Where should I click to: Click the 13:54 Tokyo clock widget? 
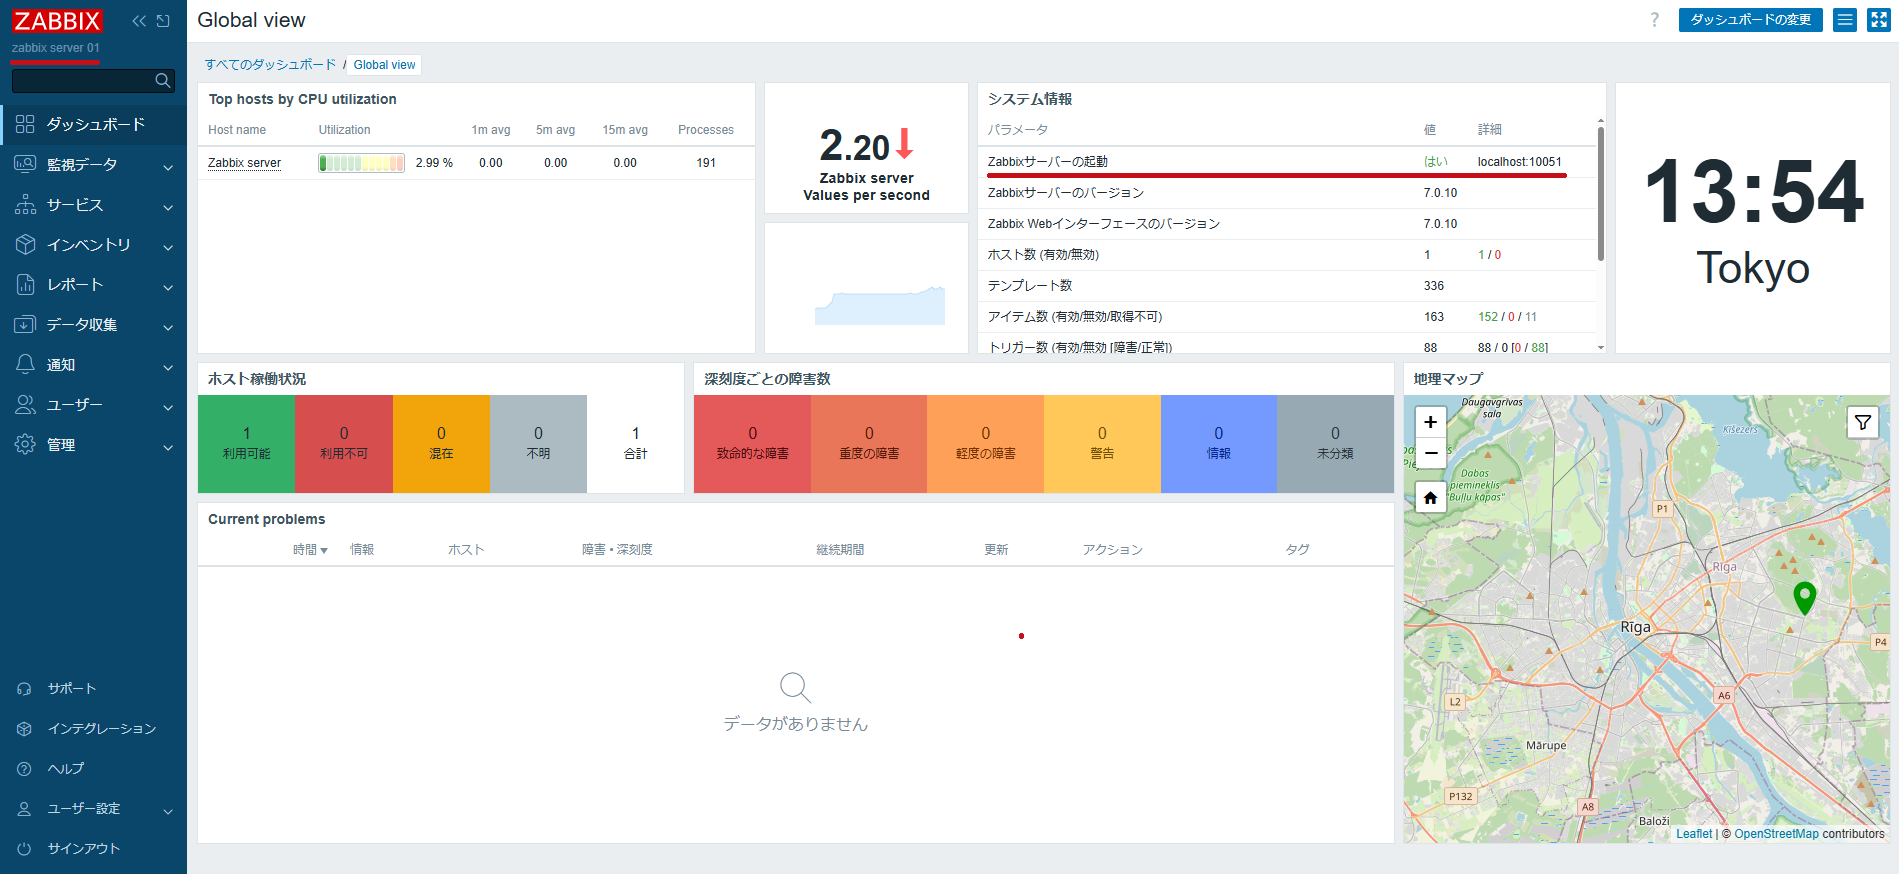(1753, 218)
